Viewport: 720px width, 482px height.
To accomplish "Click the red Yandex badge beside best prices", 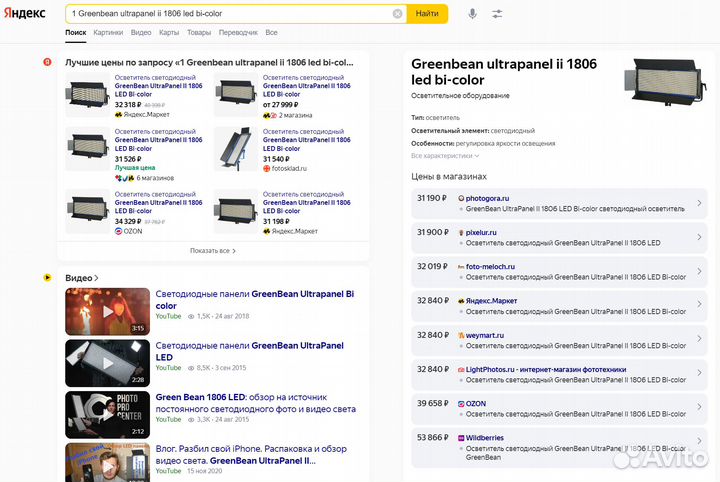I will point(47,62).
